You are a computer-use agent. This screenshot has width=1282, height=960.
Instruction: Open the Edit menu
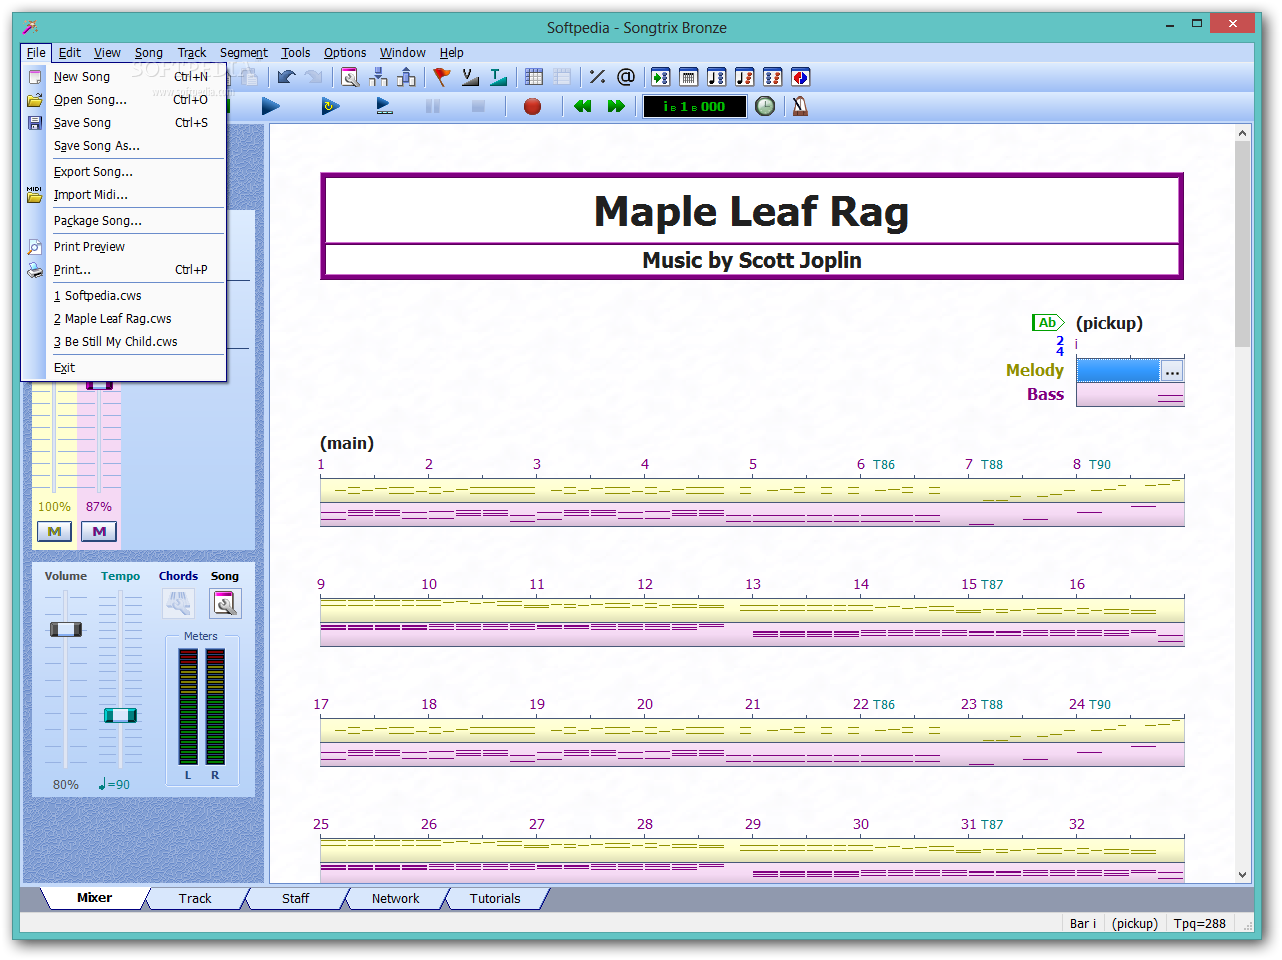pyautogui.click(x=70, y=53)
